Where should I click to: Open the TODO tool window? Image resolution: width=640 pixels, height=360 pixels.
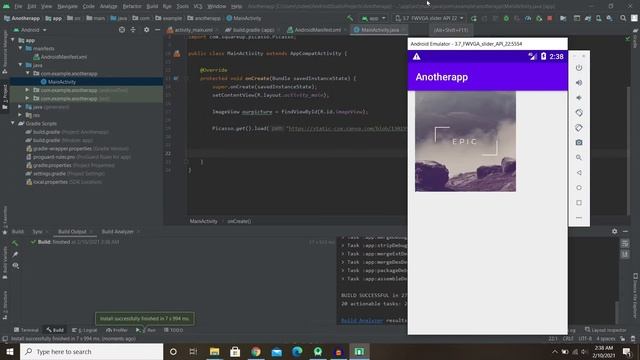173,330
